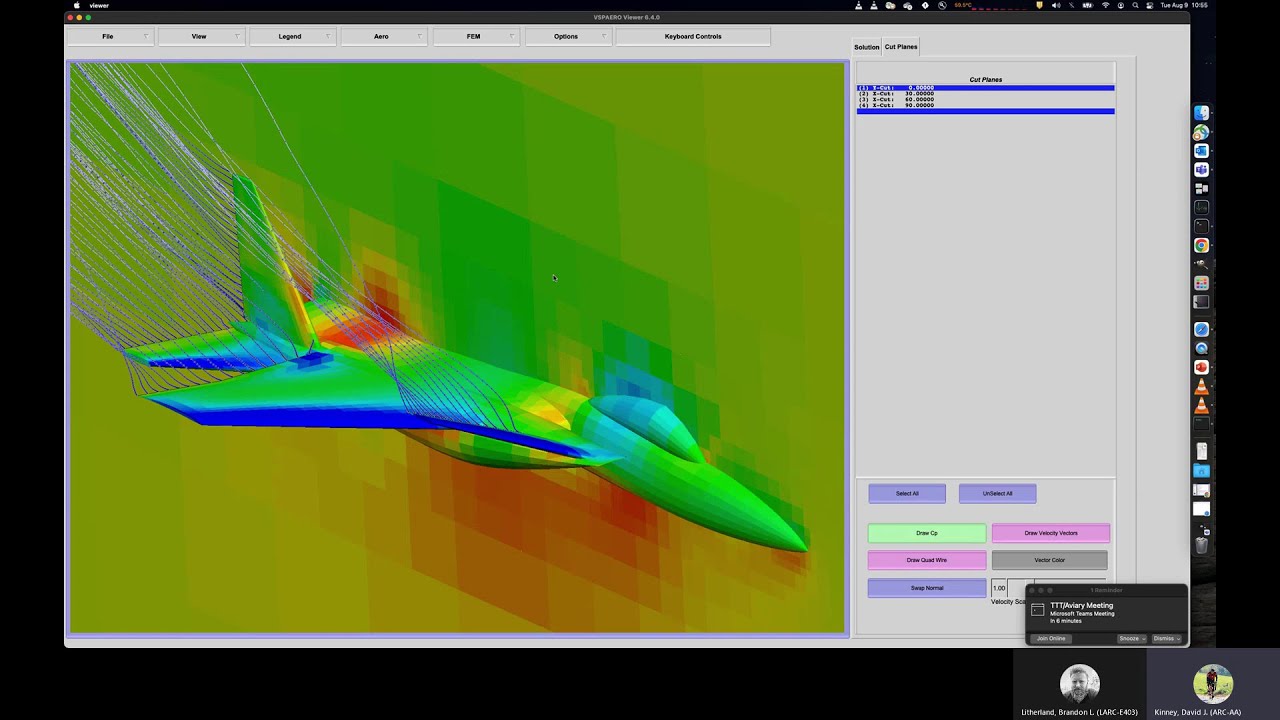Click the TTT/Aviary Meeting reminder title
The image size is (1280, 720).
pyautogui.click(x=1081, y=605)
